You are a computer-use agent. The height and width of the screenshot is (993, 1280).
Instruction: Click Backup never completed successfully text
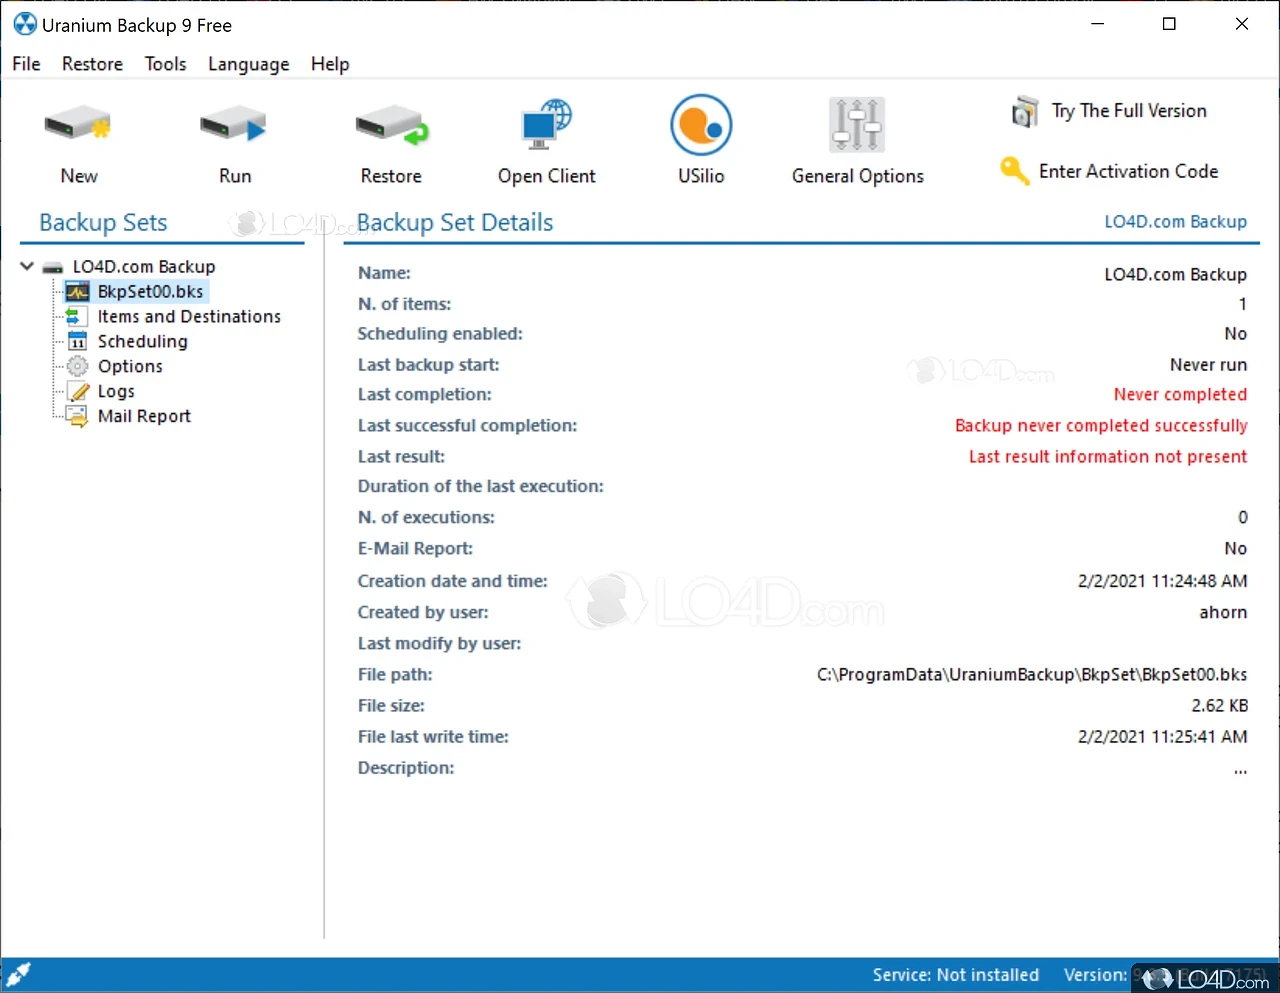point(1101,426)
